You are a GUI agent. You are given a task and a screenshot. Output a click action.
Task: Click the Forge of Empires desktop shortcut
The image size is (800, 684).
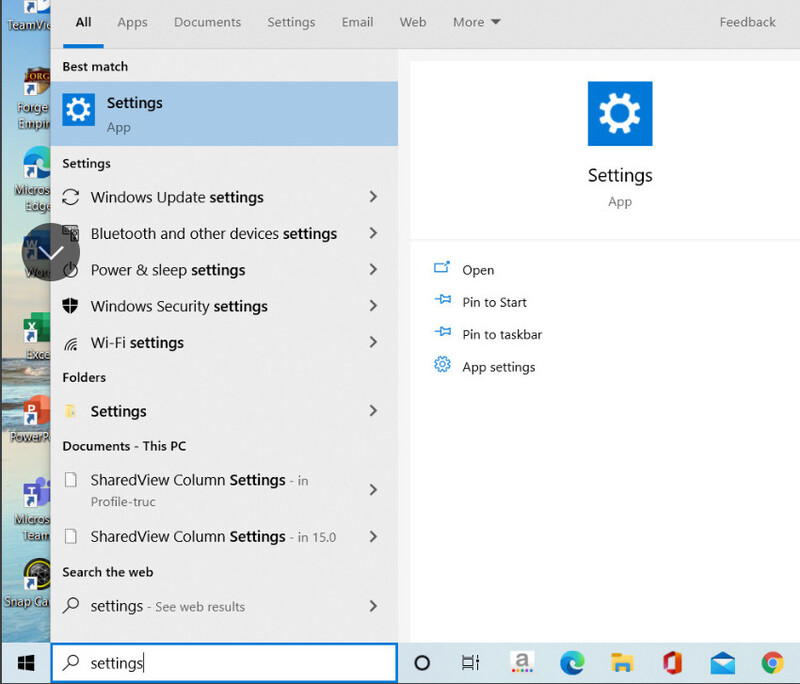click(x=35, y=98)
